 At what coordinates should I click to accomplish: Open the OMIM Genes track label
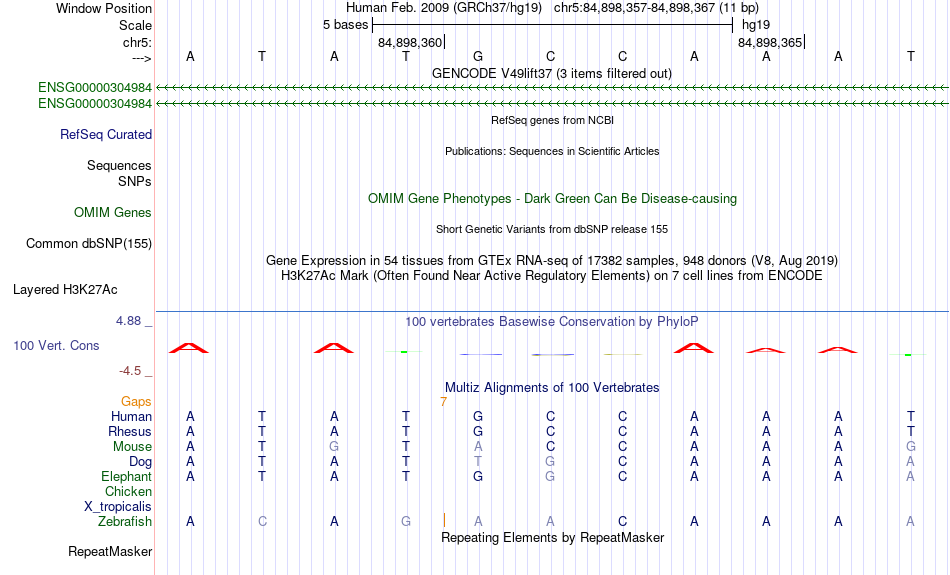click(x=113, y=213)
